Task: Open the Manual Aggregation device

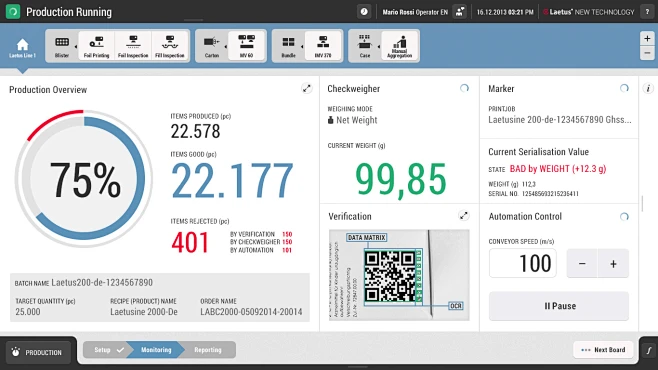Action: click(x=400, y=46)
